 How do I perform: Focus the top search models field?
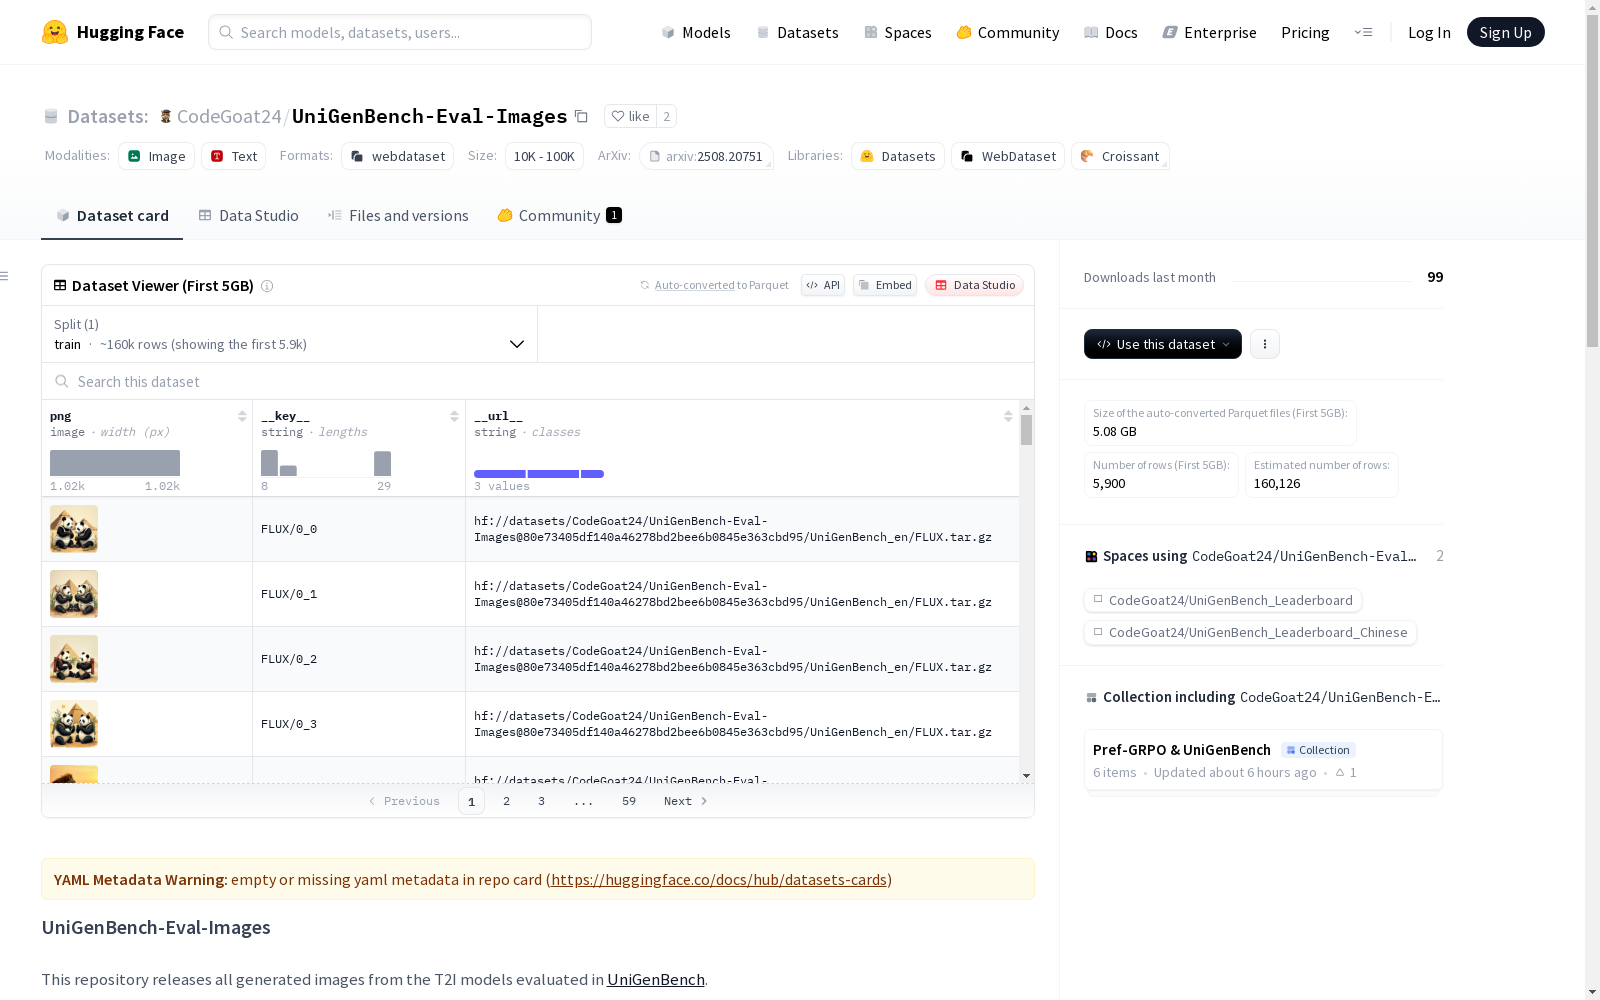400,32
